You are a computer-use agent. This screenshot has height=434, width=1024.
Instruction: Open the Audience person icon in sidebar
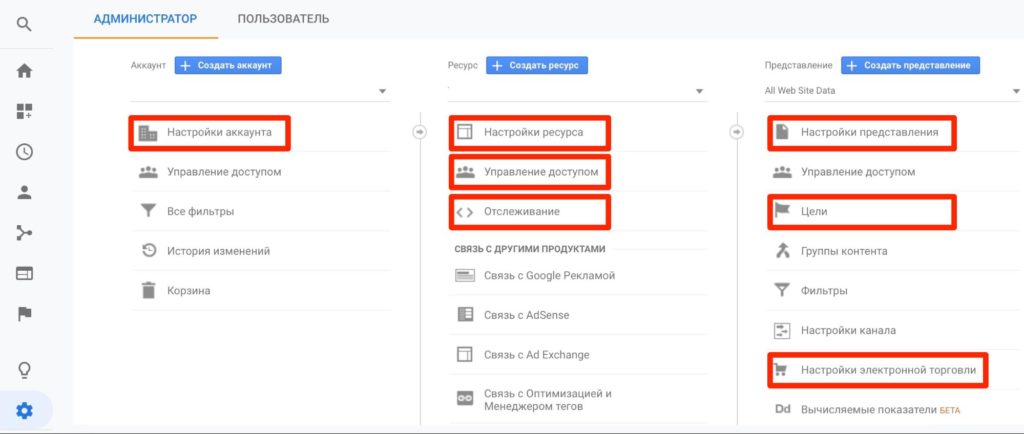[25, 192]
